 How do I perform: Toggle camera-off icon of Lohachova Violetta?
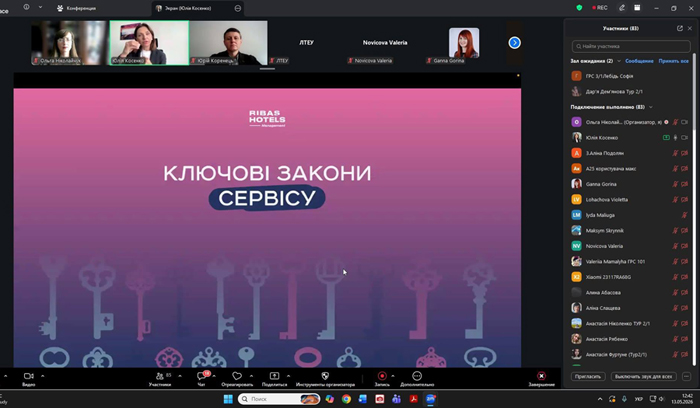tap(684, 200)
